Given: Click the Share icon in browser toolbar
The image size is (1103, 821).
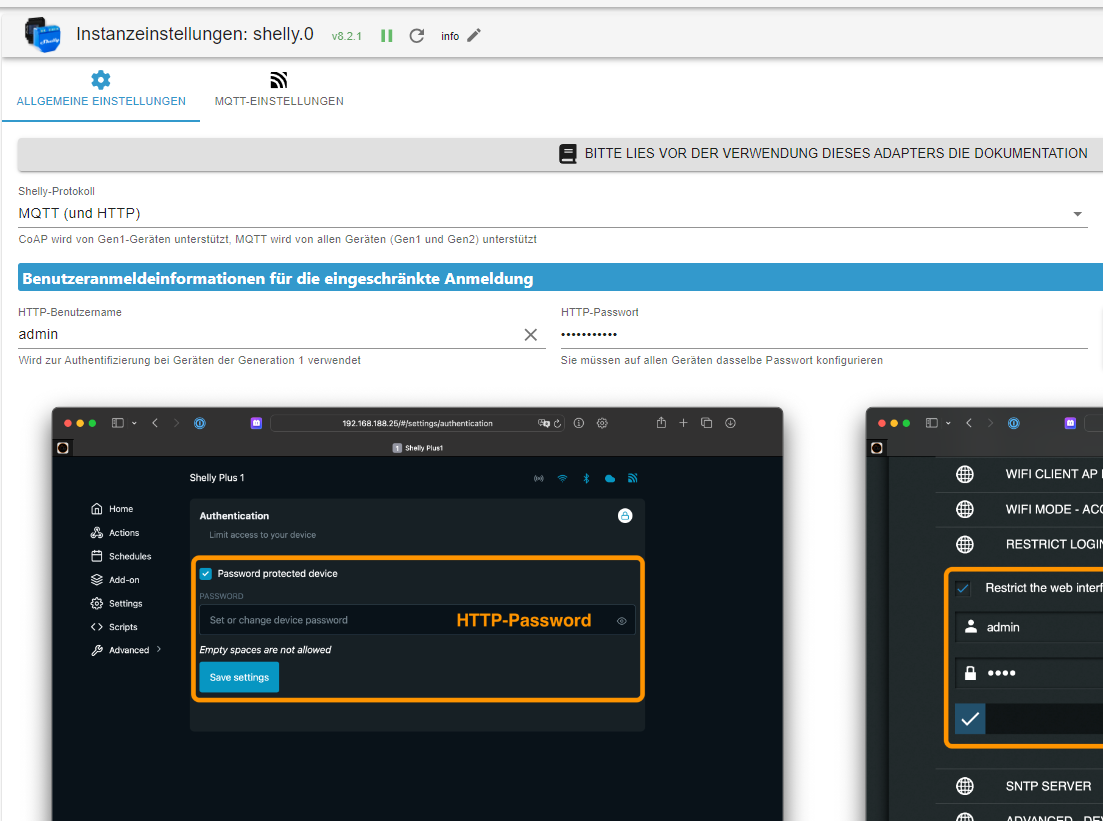Looking at the screenshot, I should (661, 422).
